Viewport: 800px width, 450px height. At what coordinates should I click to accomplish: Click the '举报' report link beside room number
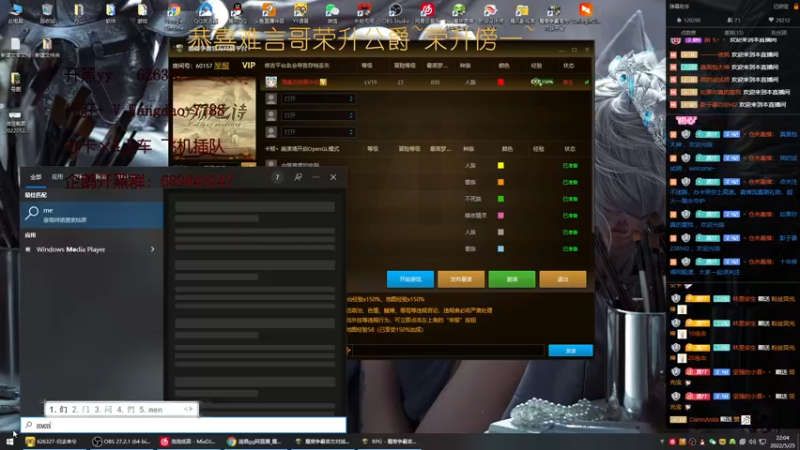click(x=221, y=66)
